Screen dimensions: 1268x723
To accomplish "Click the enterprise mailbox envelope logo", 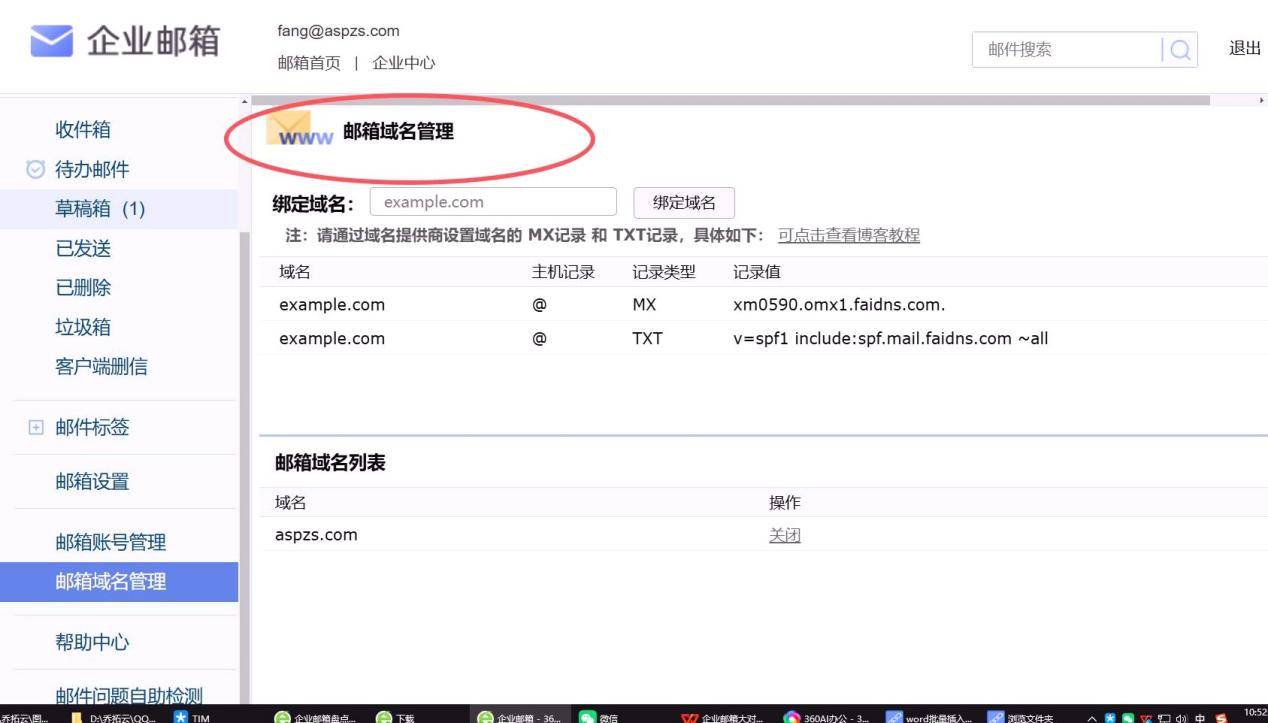I will (52, 43).
